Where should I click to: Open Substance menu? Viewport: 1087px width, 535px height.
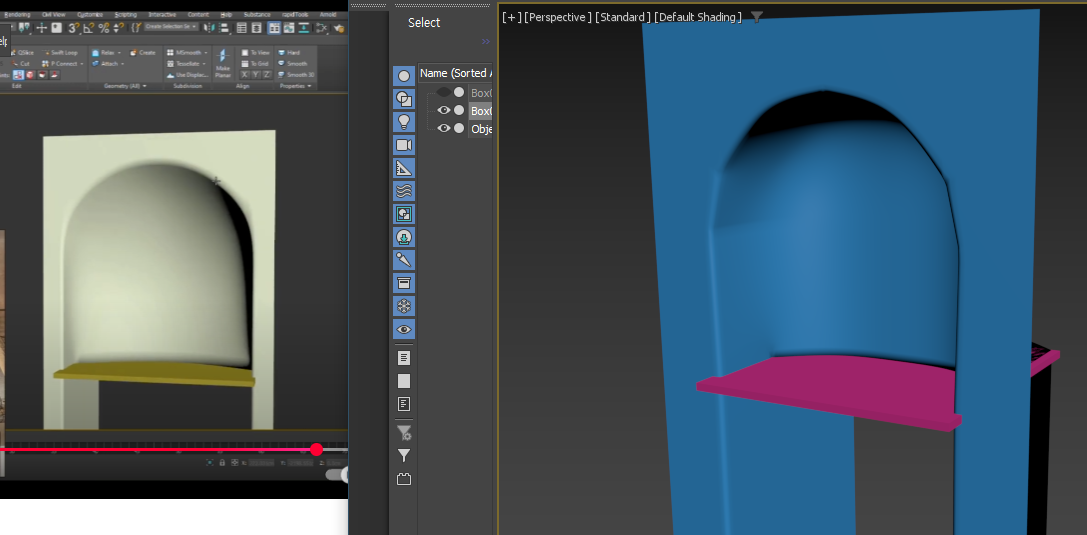point(257,15)
